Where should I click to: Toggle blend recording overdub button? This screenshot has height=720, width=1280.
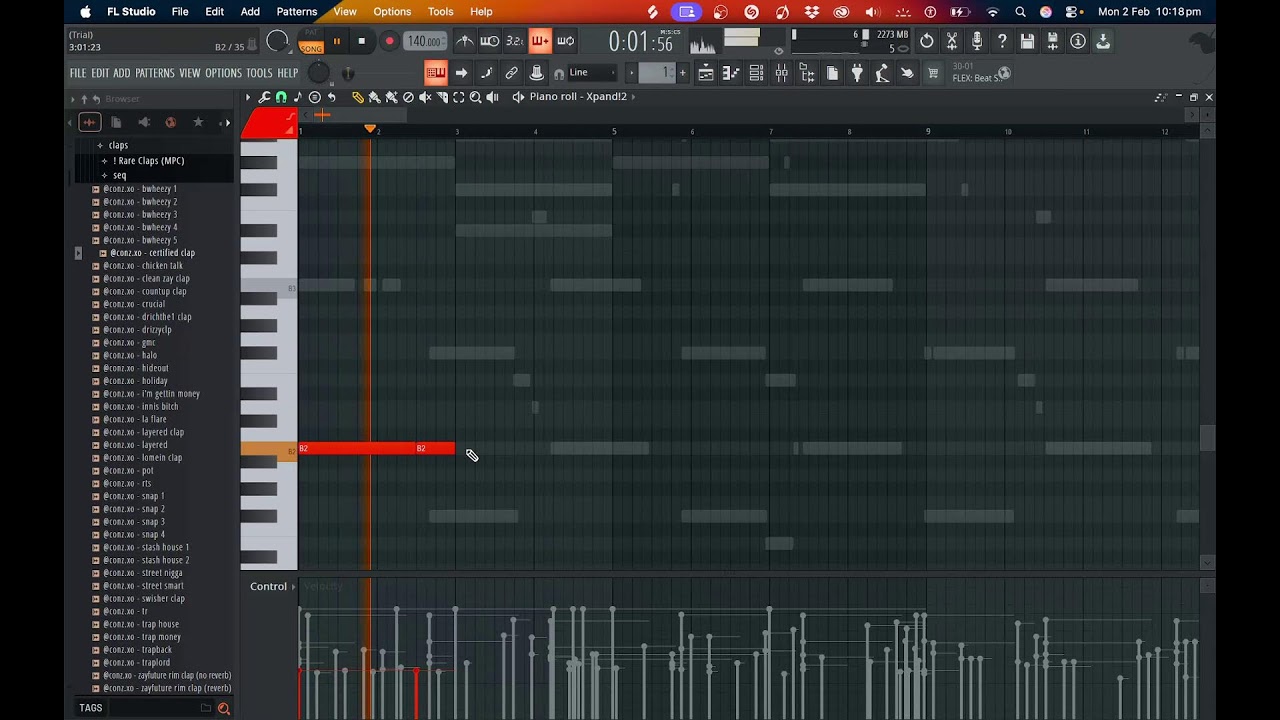coord(540,41)
